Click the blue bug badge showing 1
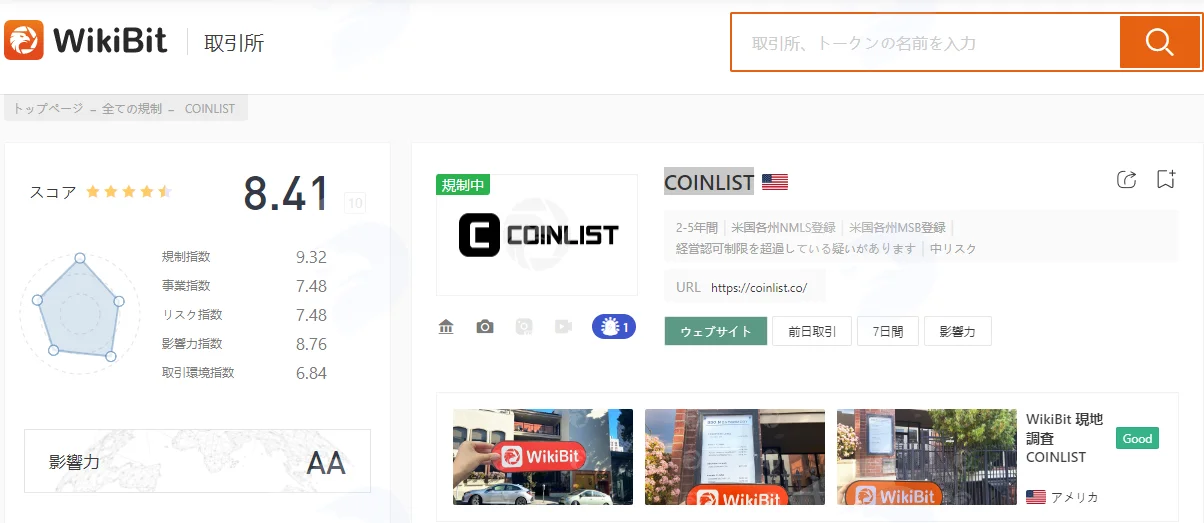 coord(614,326)
